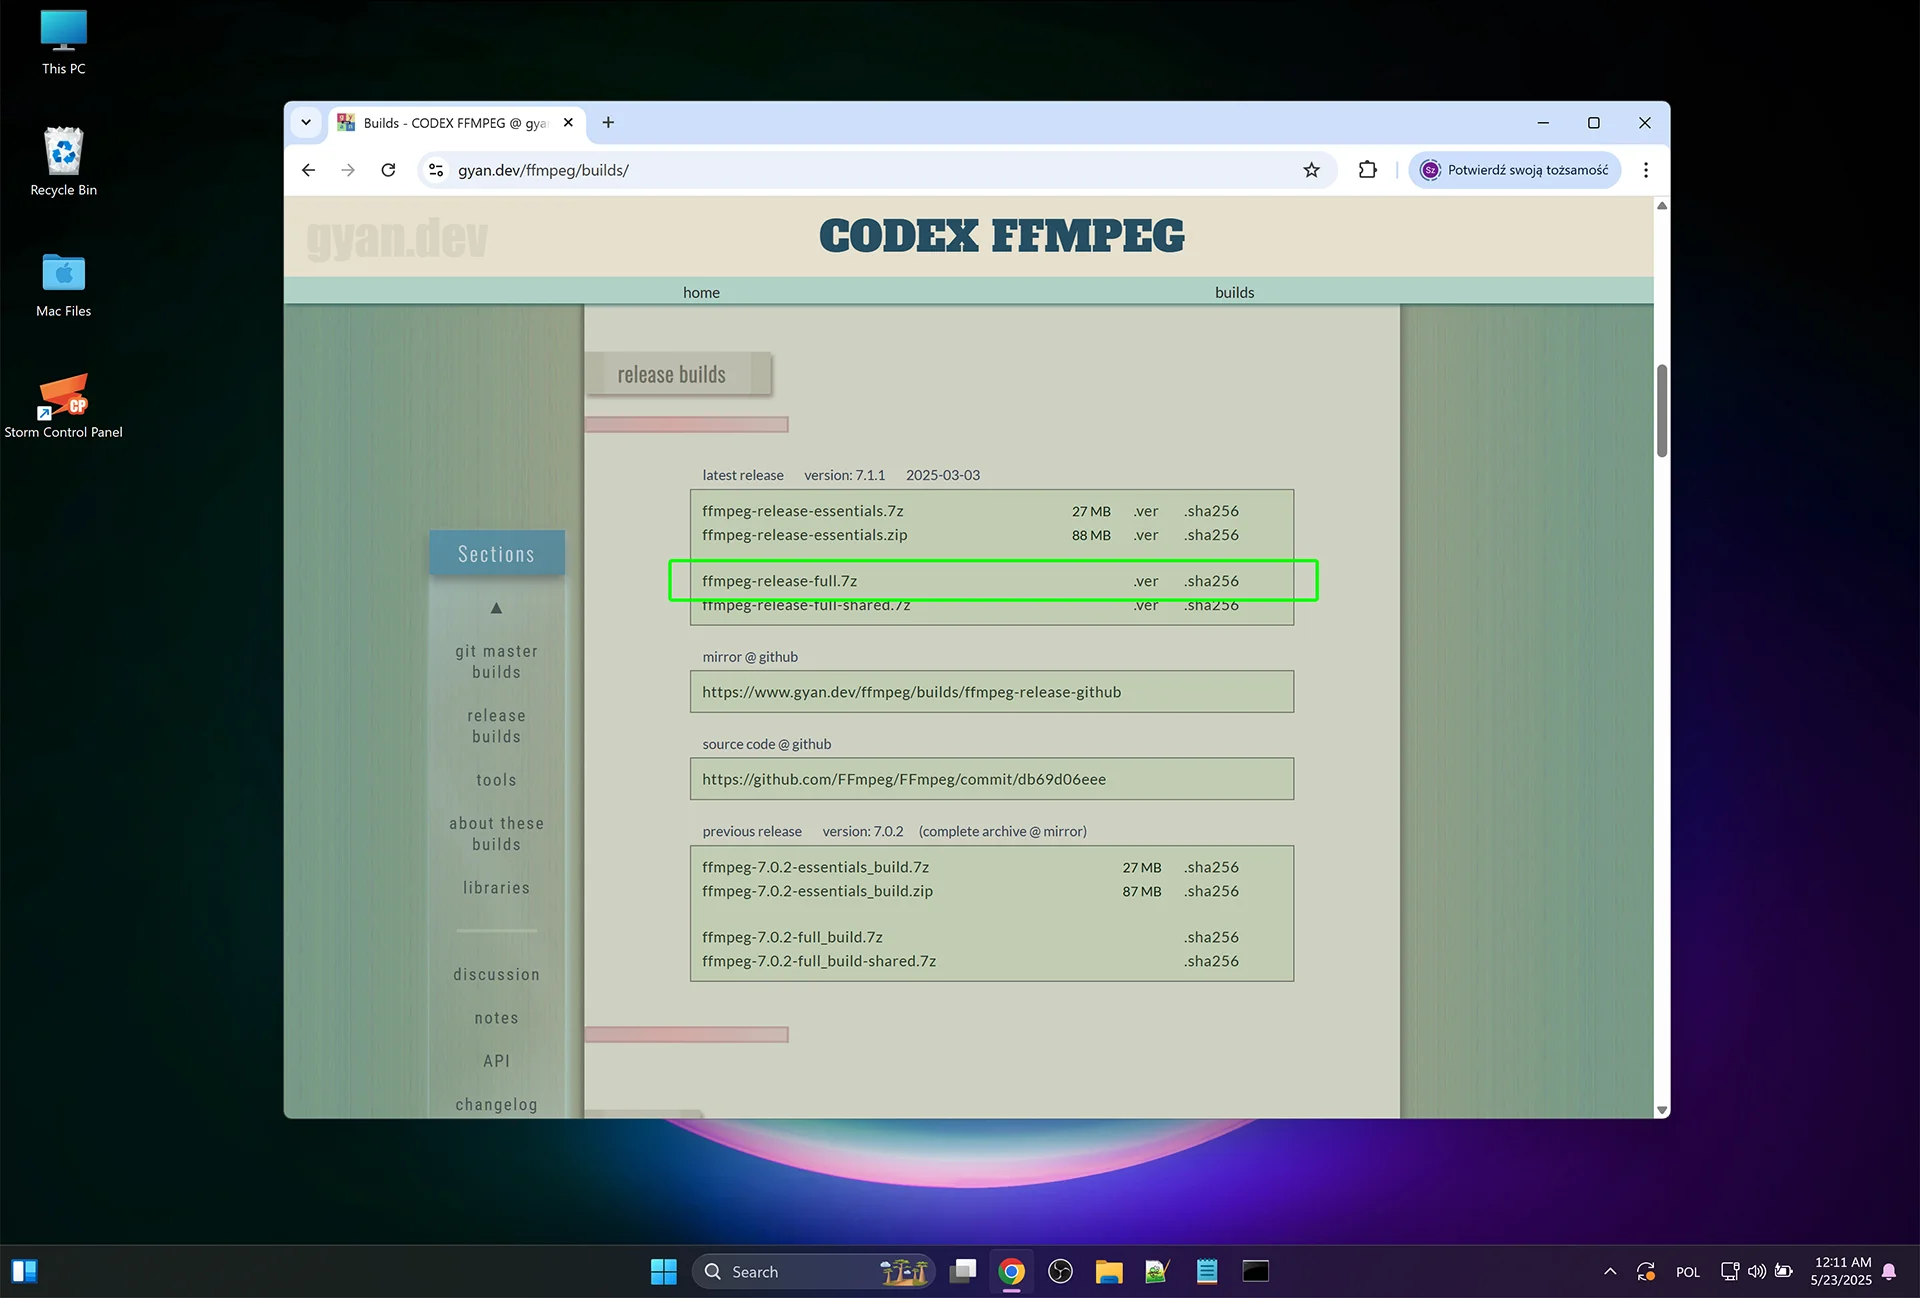Download ffmpeg-release-full-shared.7z
1920x1298 pixels.
coord(805,606)
